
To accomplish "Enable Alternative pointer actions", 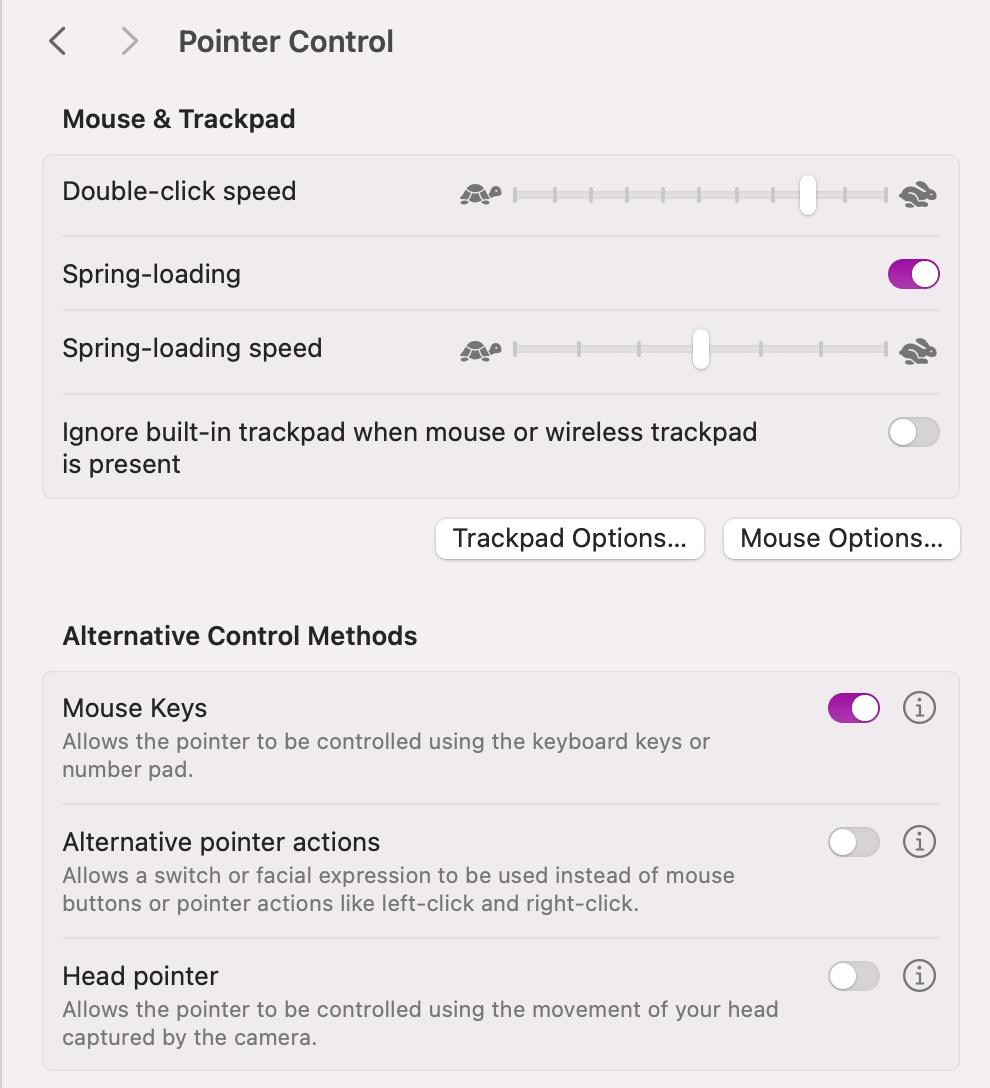I will (x=853, y=842).
